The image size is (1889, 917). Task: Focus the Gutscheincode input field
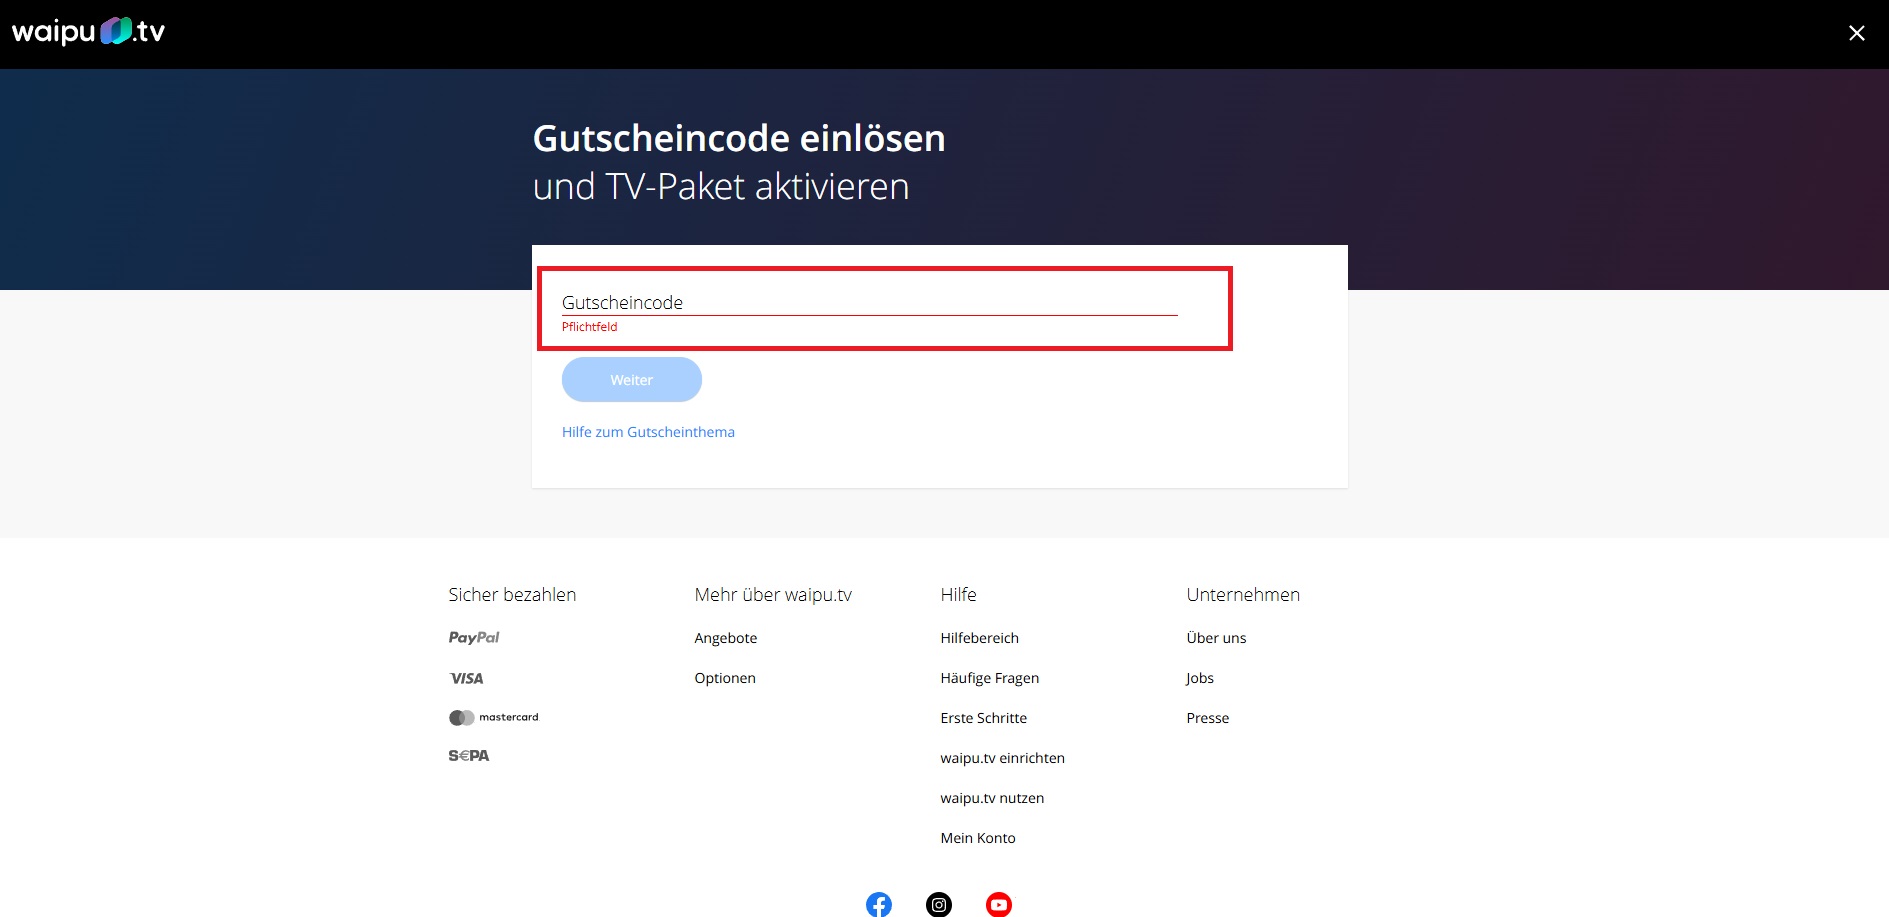click(x=869, y=302)
